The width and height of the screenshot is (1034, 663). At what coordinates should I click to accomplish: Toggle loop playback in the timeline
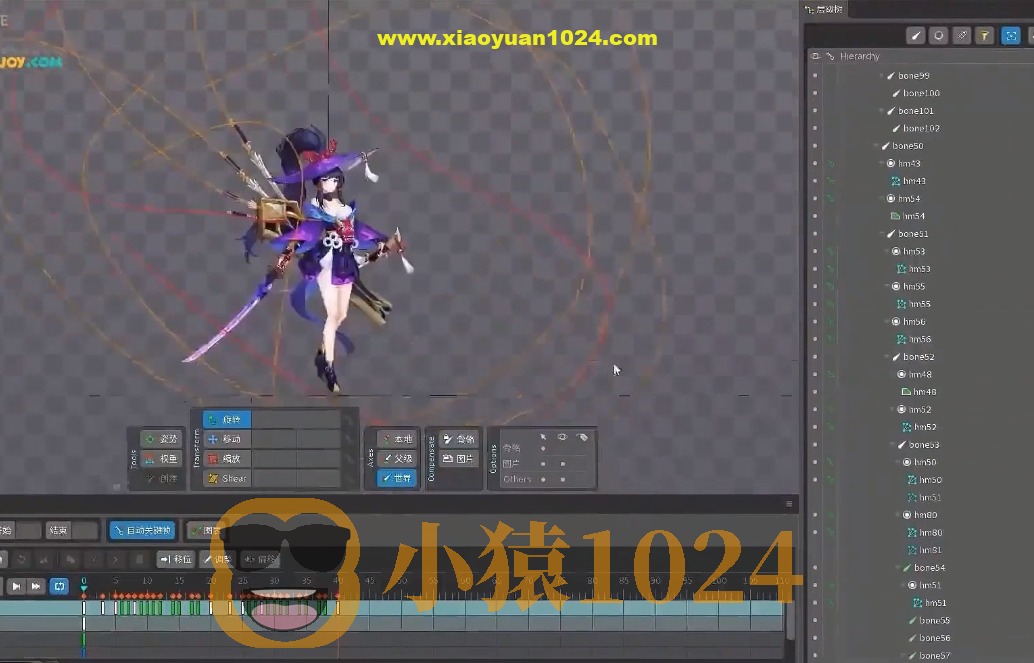click(x=58, y=585)
